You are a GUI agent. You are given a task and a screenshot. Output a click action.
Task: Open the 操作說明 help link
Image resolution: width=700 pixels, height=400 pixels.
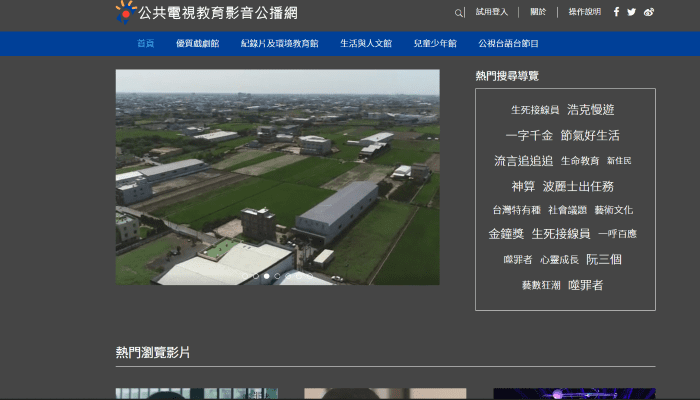[585, 12]
